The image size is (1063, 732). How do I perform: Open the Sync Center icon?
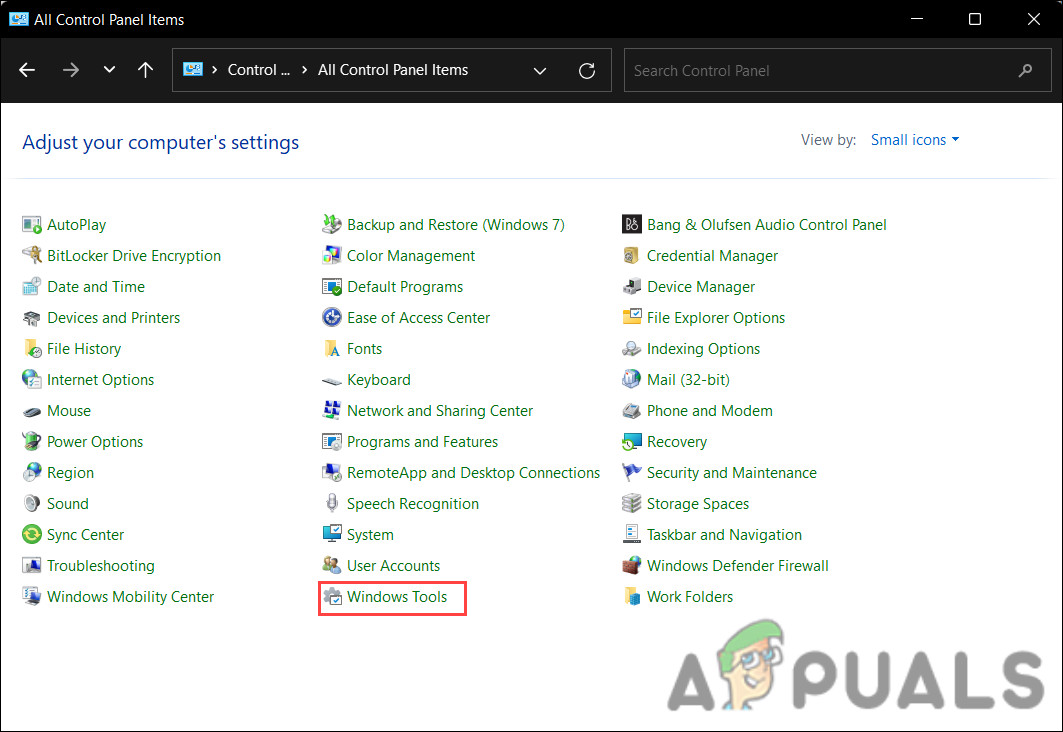pyautogui.click(x=32, y=535)
